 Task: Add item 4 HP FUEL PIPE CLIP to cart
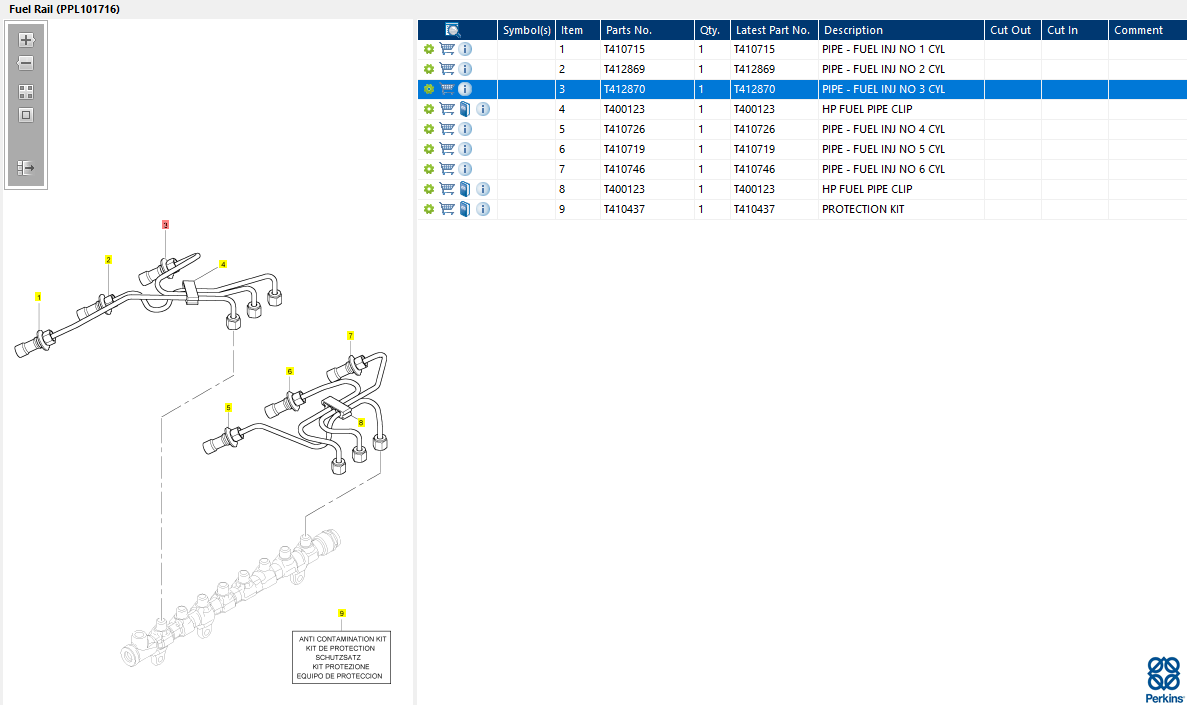pyautogui.click(x=447, y=109)
